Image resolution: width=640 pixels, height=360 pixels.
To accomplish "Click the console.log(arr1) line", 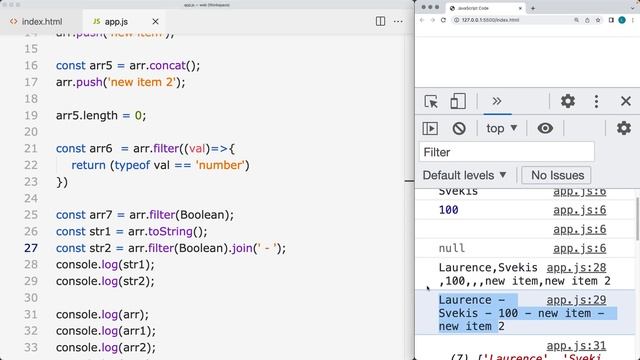I will (106, 331).
